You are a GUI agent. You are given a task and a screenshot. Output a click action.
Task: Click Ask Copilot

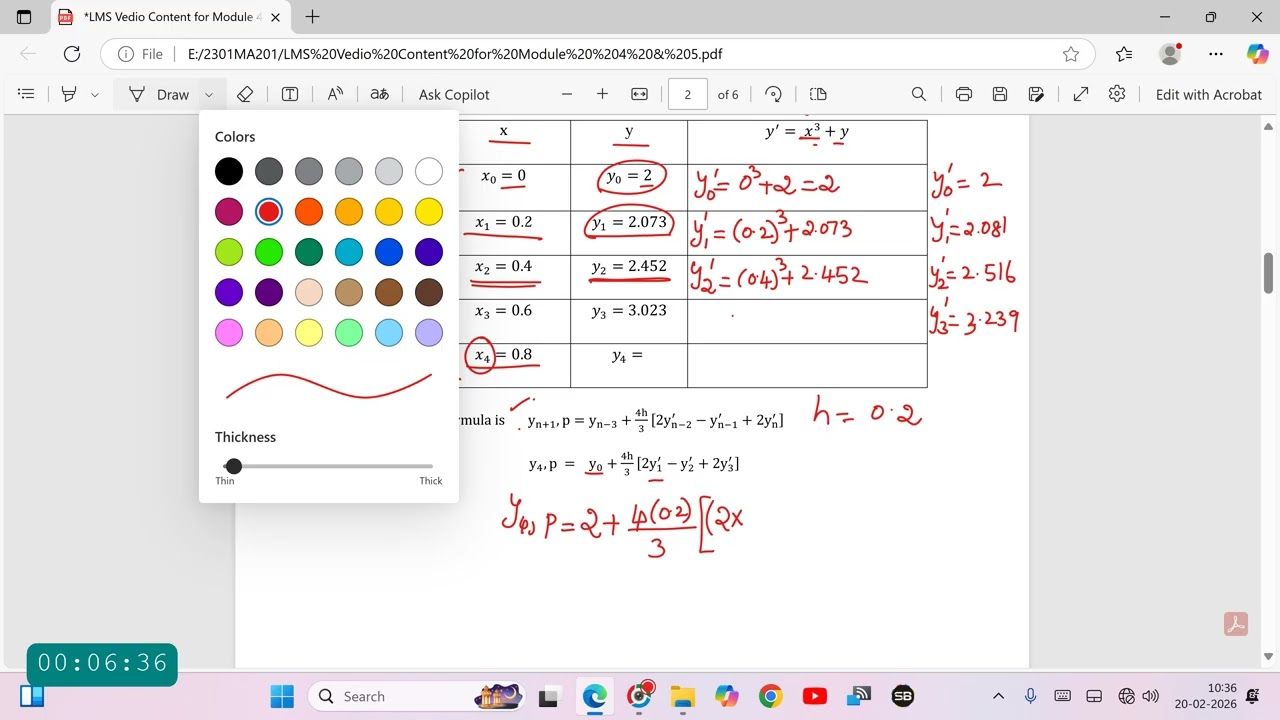454,94
